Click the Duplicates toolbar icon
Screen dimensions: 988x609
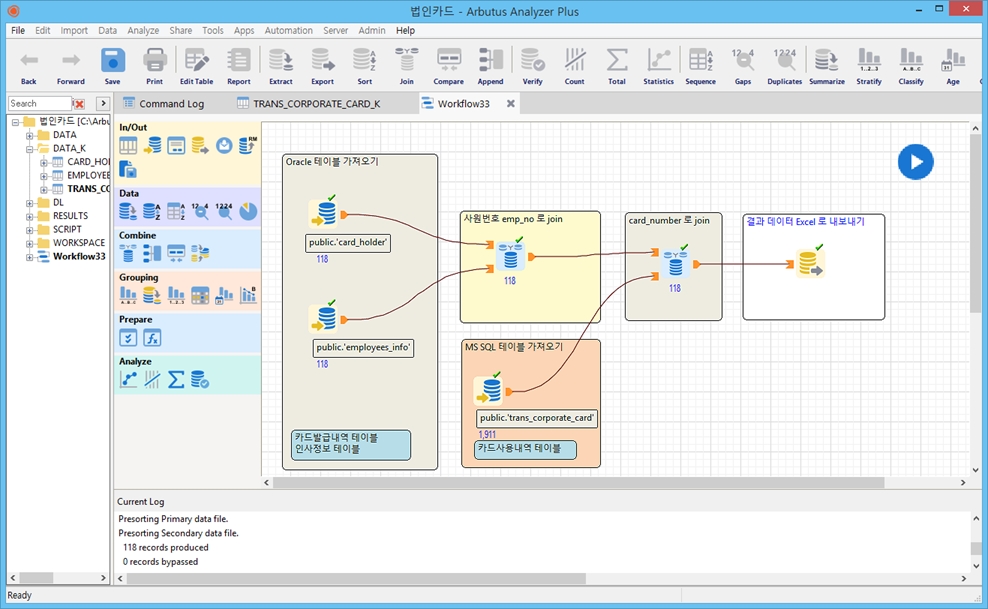click(x=784, y=61)
